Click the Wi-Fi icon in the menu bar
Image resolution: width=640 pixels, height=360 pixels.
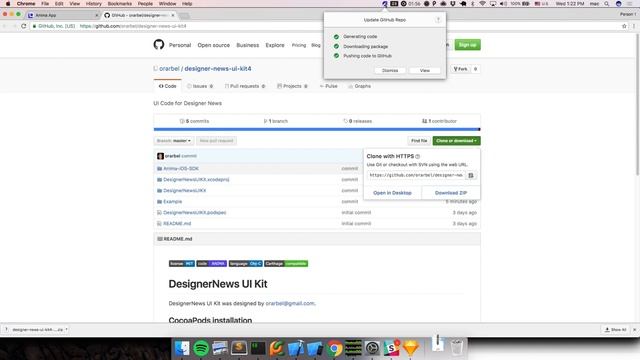(x=482, y=4)
